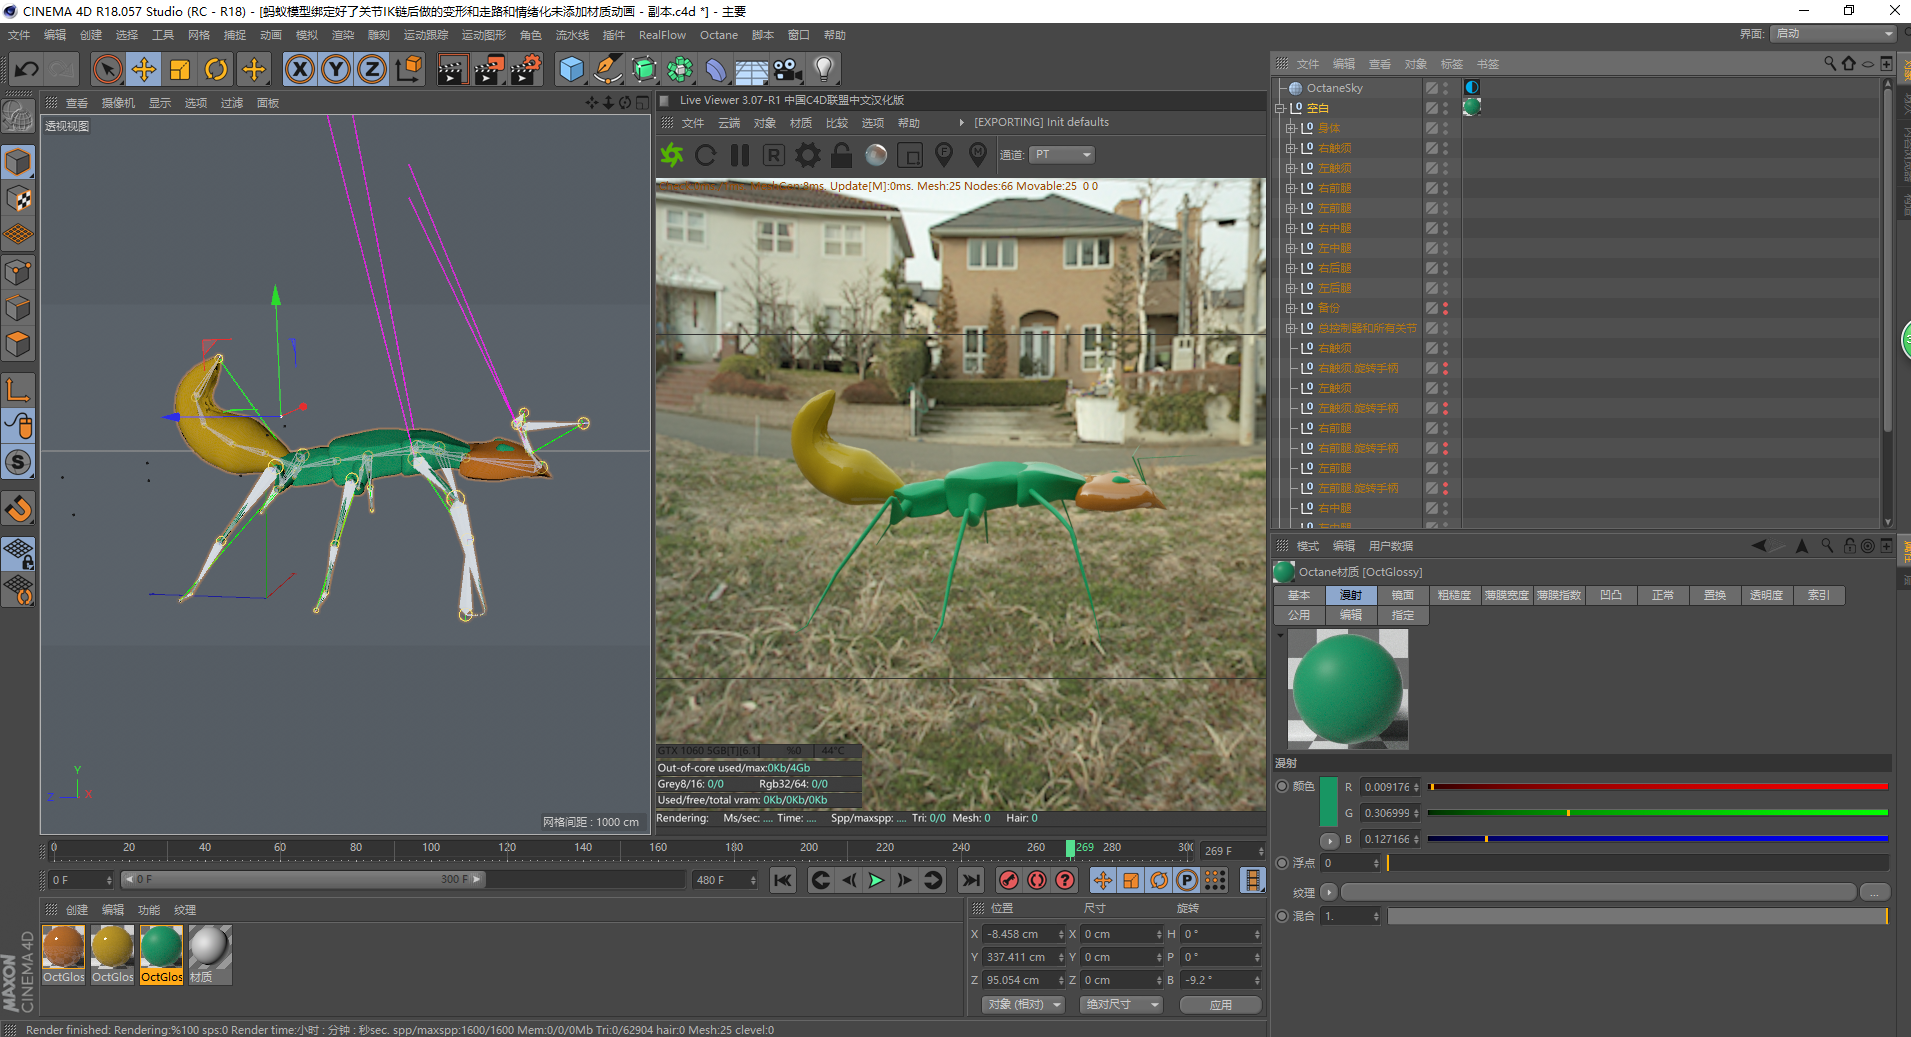This screenshot has height=1037, width=1911.
Task: Pause the Octane Live Viewer render
Action: [x=740, y=155]
